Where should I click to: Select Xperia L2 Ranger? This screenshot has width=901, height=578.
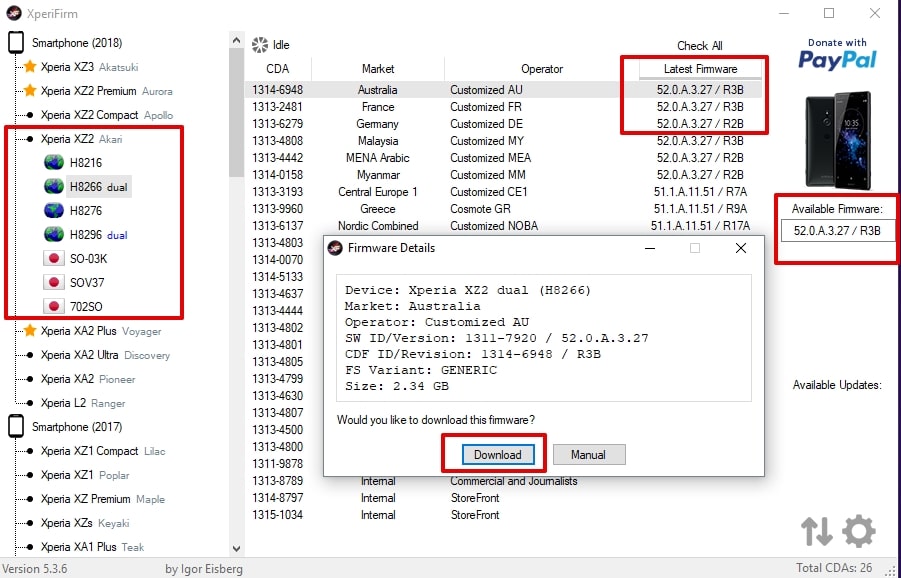(x=83, y=403)
